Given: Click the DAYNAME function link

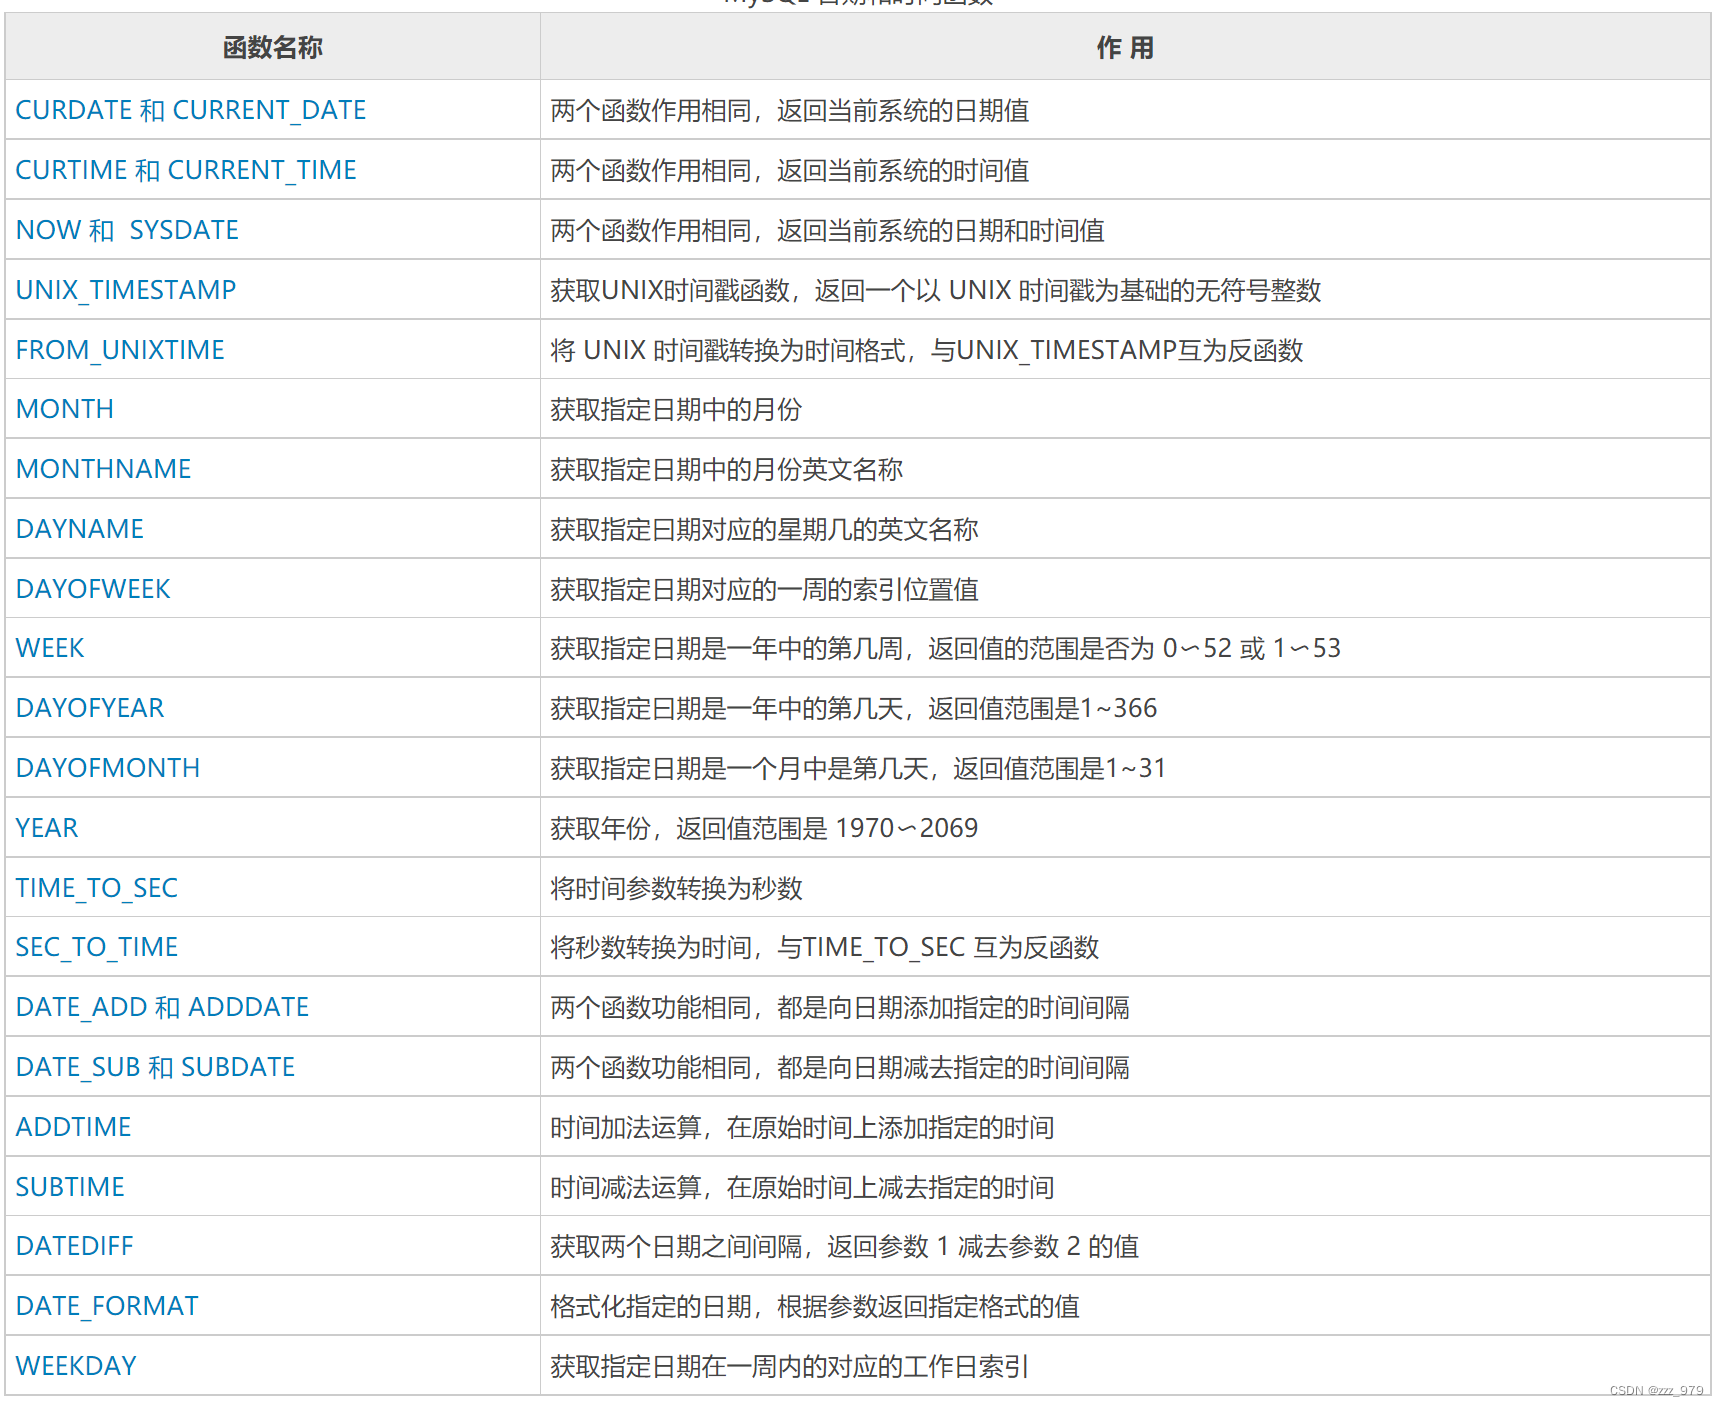Looking at the screenshot, I should (x=79, y=529).
